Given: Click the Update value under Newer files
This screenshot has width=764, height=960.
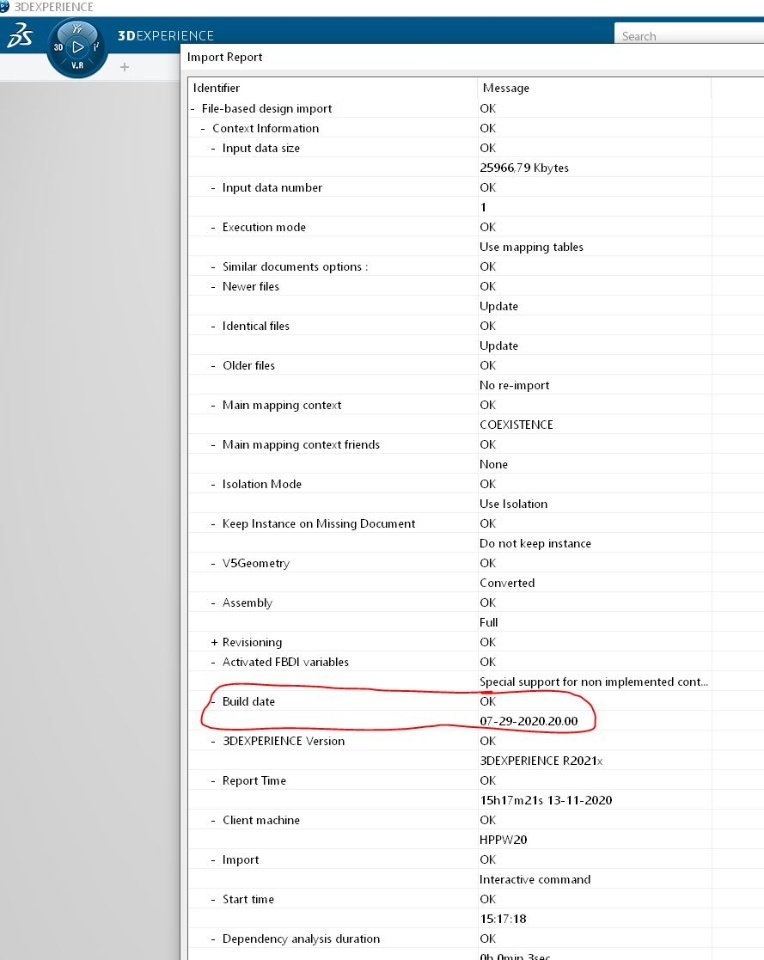Looking at the screenshot, I should point(499,306).
